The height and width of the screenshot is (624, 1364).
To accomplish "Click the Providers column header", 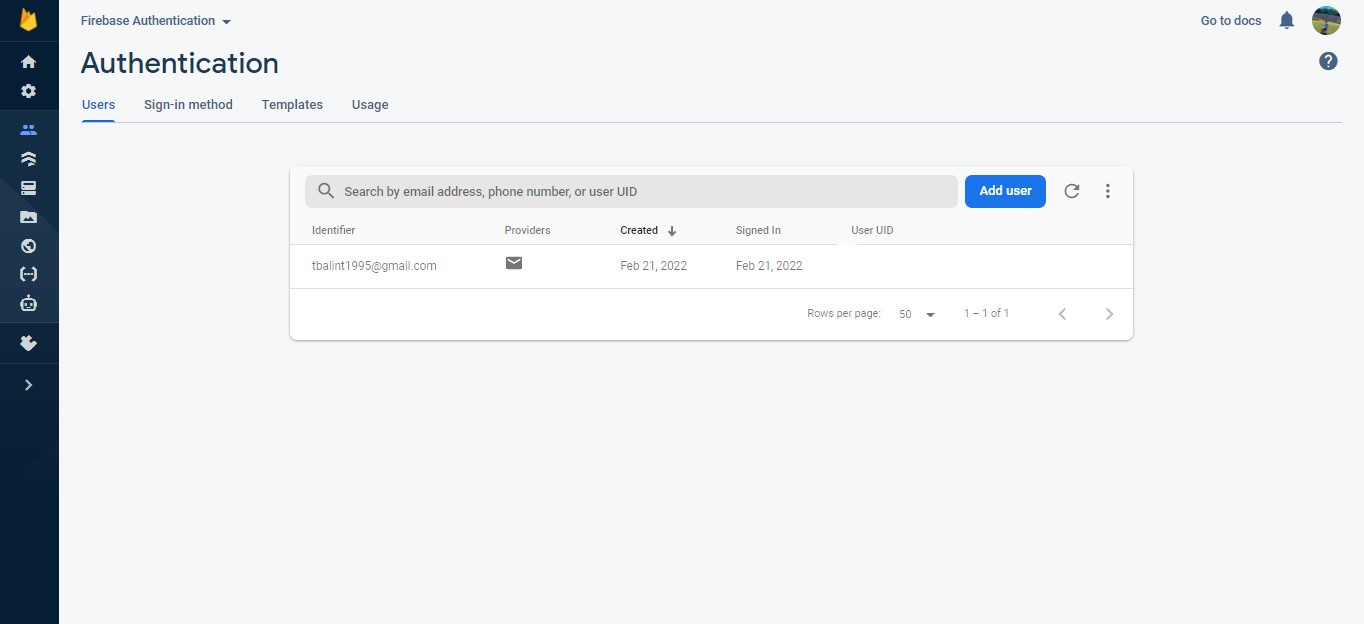I will pos(527,230).
